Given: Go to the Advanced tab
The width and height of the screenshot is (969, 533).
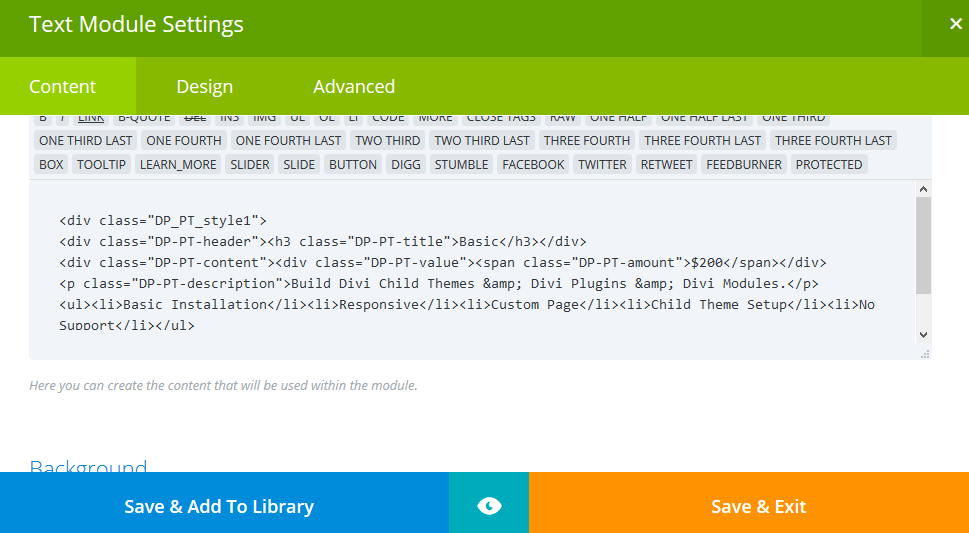Looking at the screenshot, I should click(x=353, y=86).
